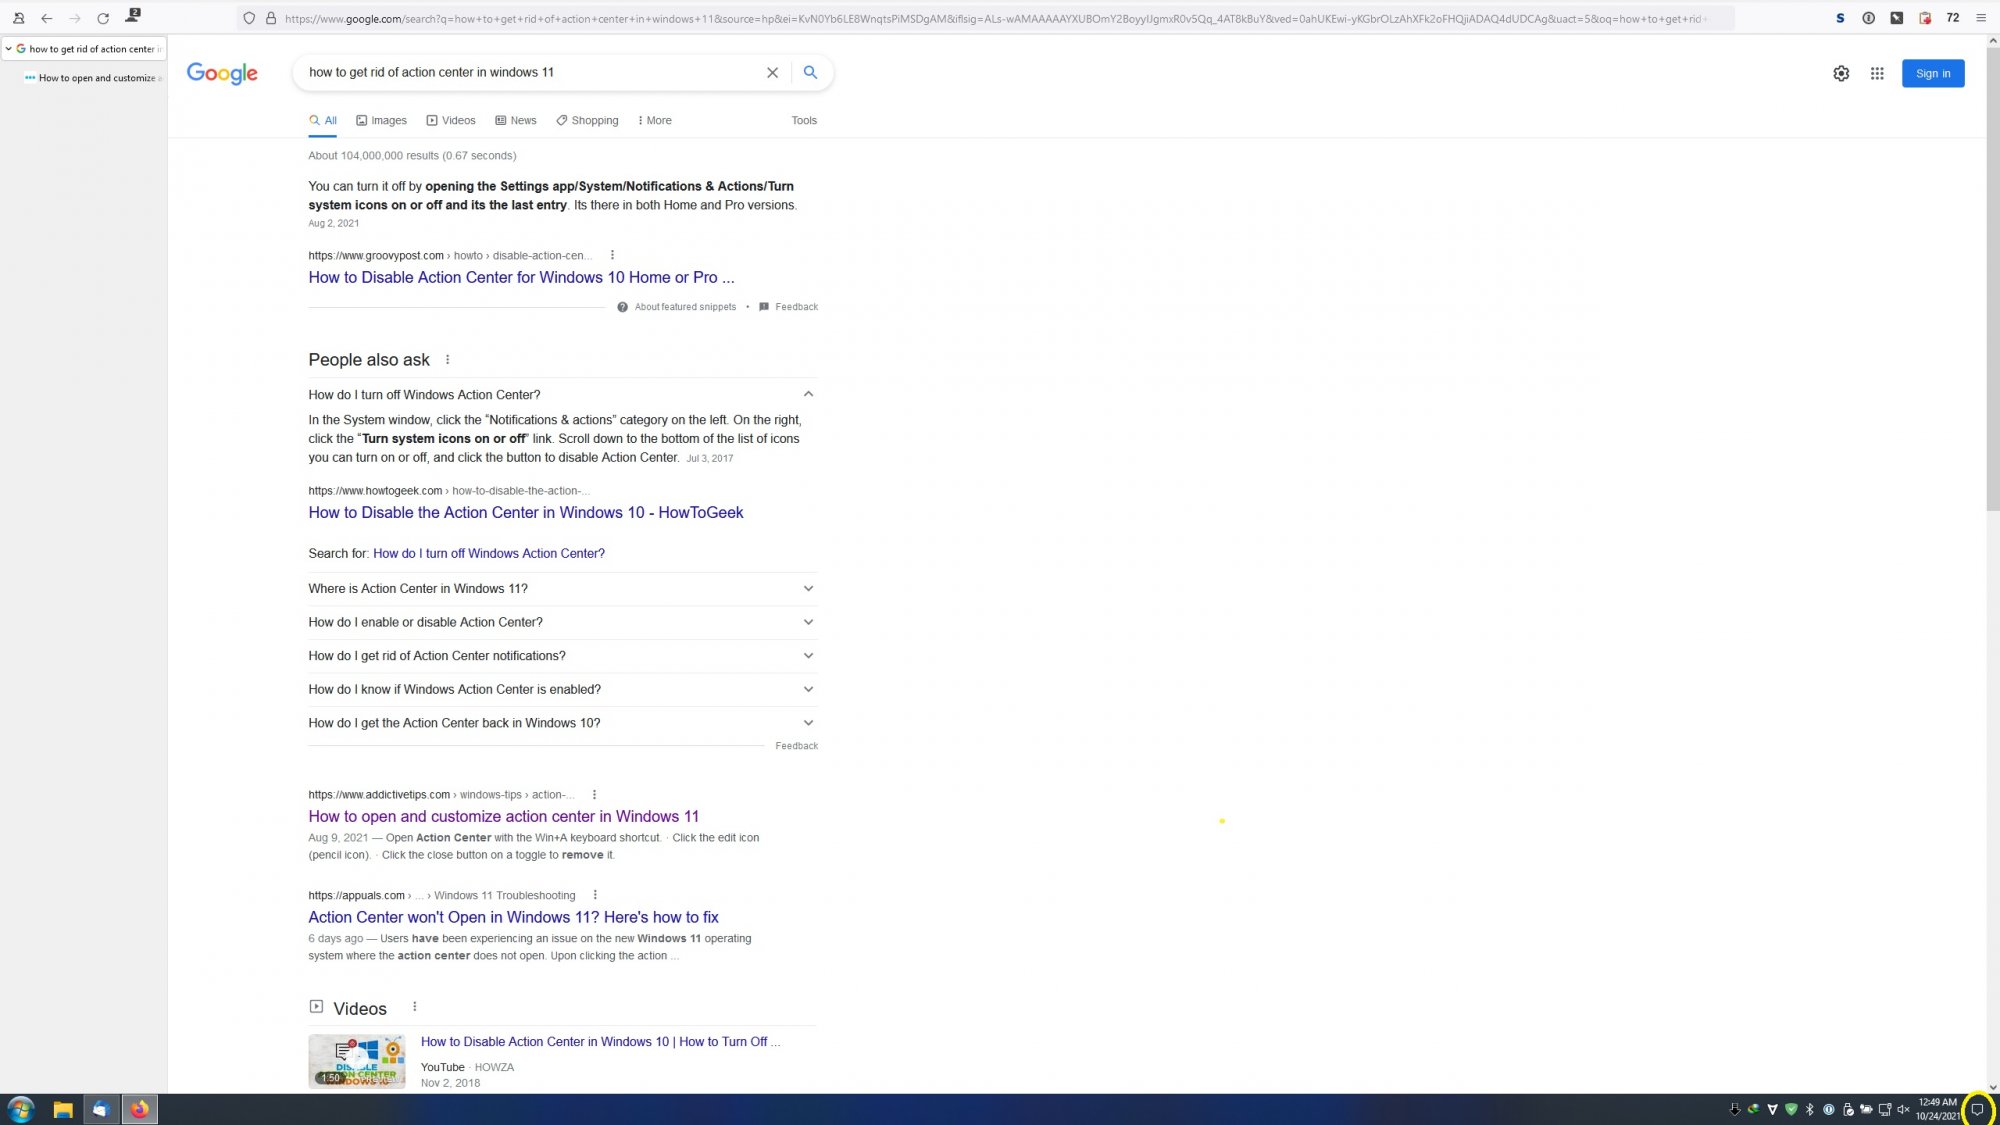Clear search text with X icon
This screenshot has width=2000, height=1125.
772,72
